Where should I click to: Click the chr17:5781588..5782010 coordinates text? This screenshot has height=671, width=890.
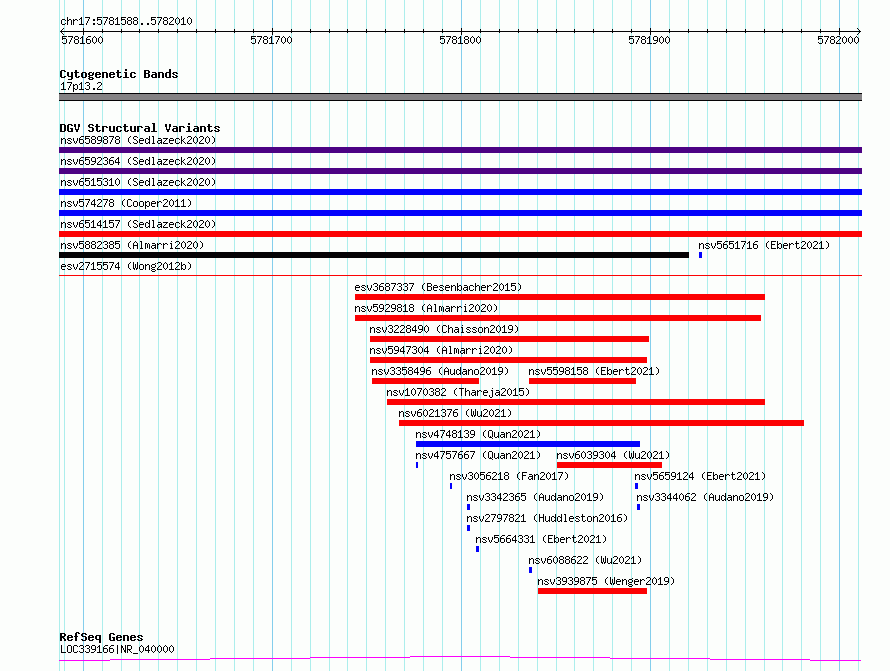click(126, 21)
